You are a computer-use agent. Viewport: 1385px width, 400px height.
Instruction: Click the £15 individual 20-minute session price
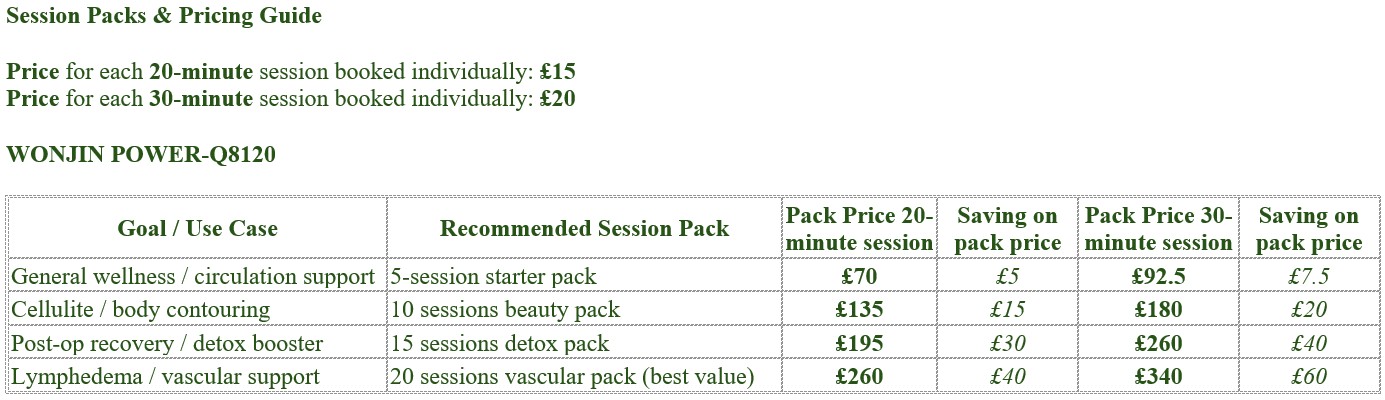coord(557,72)
